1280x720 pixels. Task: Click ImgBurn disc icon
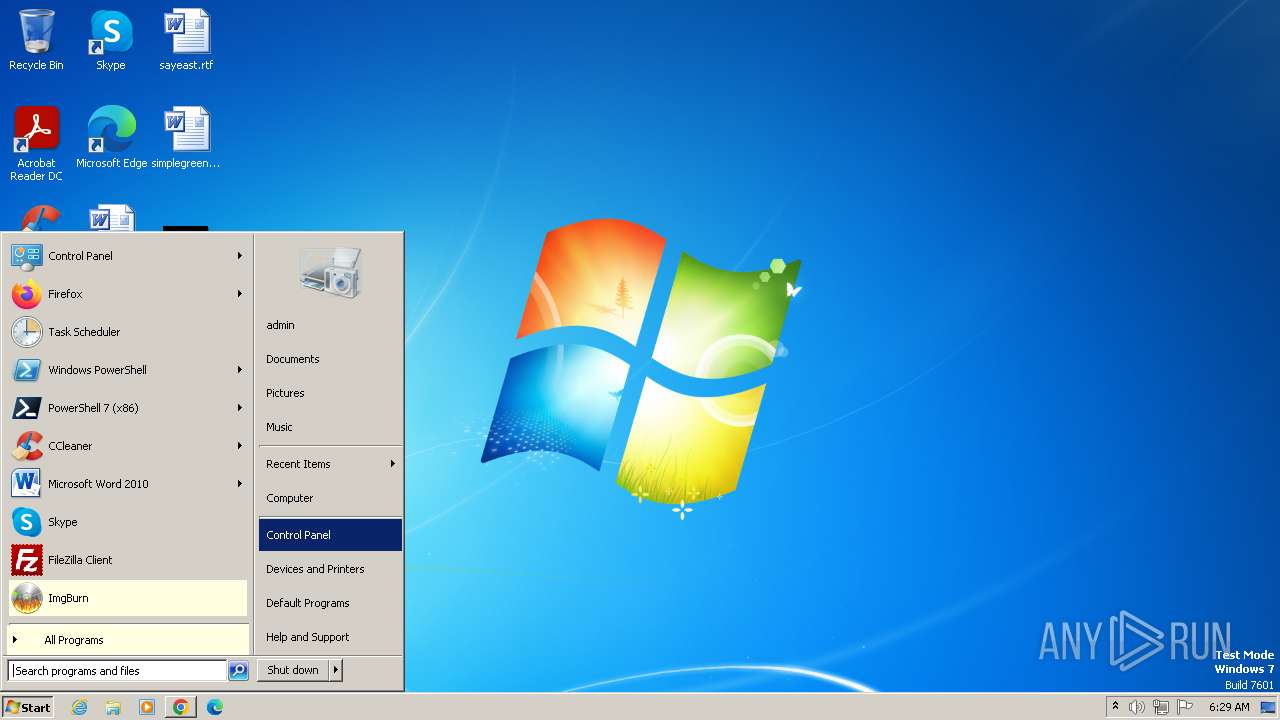coord(27,598)
